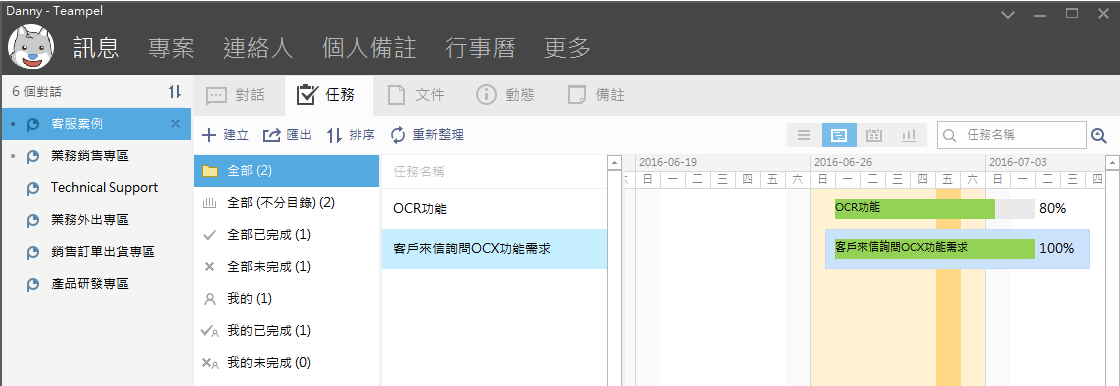Click chat icon beside Technical Support
This screenshot has width=1120, height=386.
[x=32, y=189]
